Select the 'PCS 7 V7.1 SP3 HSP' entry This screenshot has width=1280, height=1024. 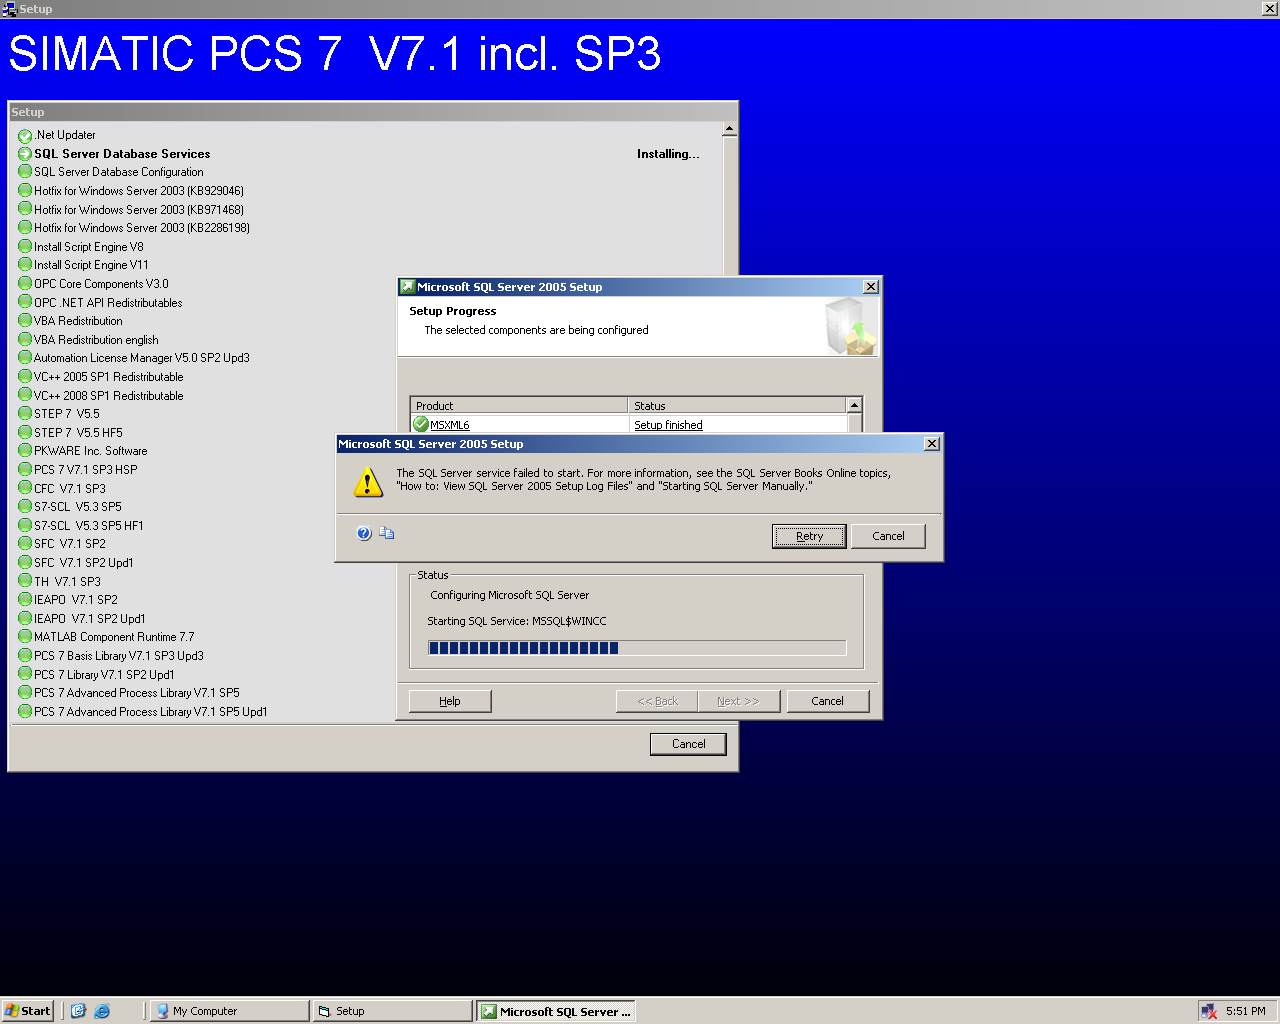86,470
